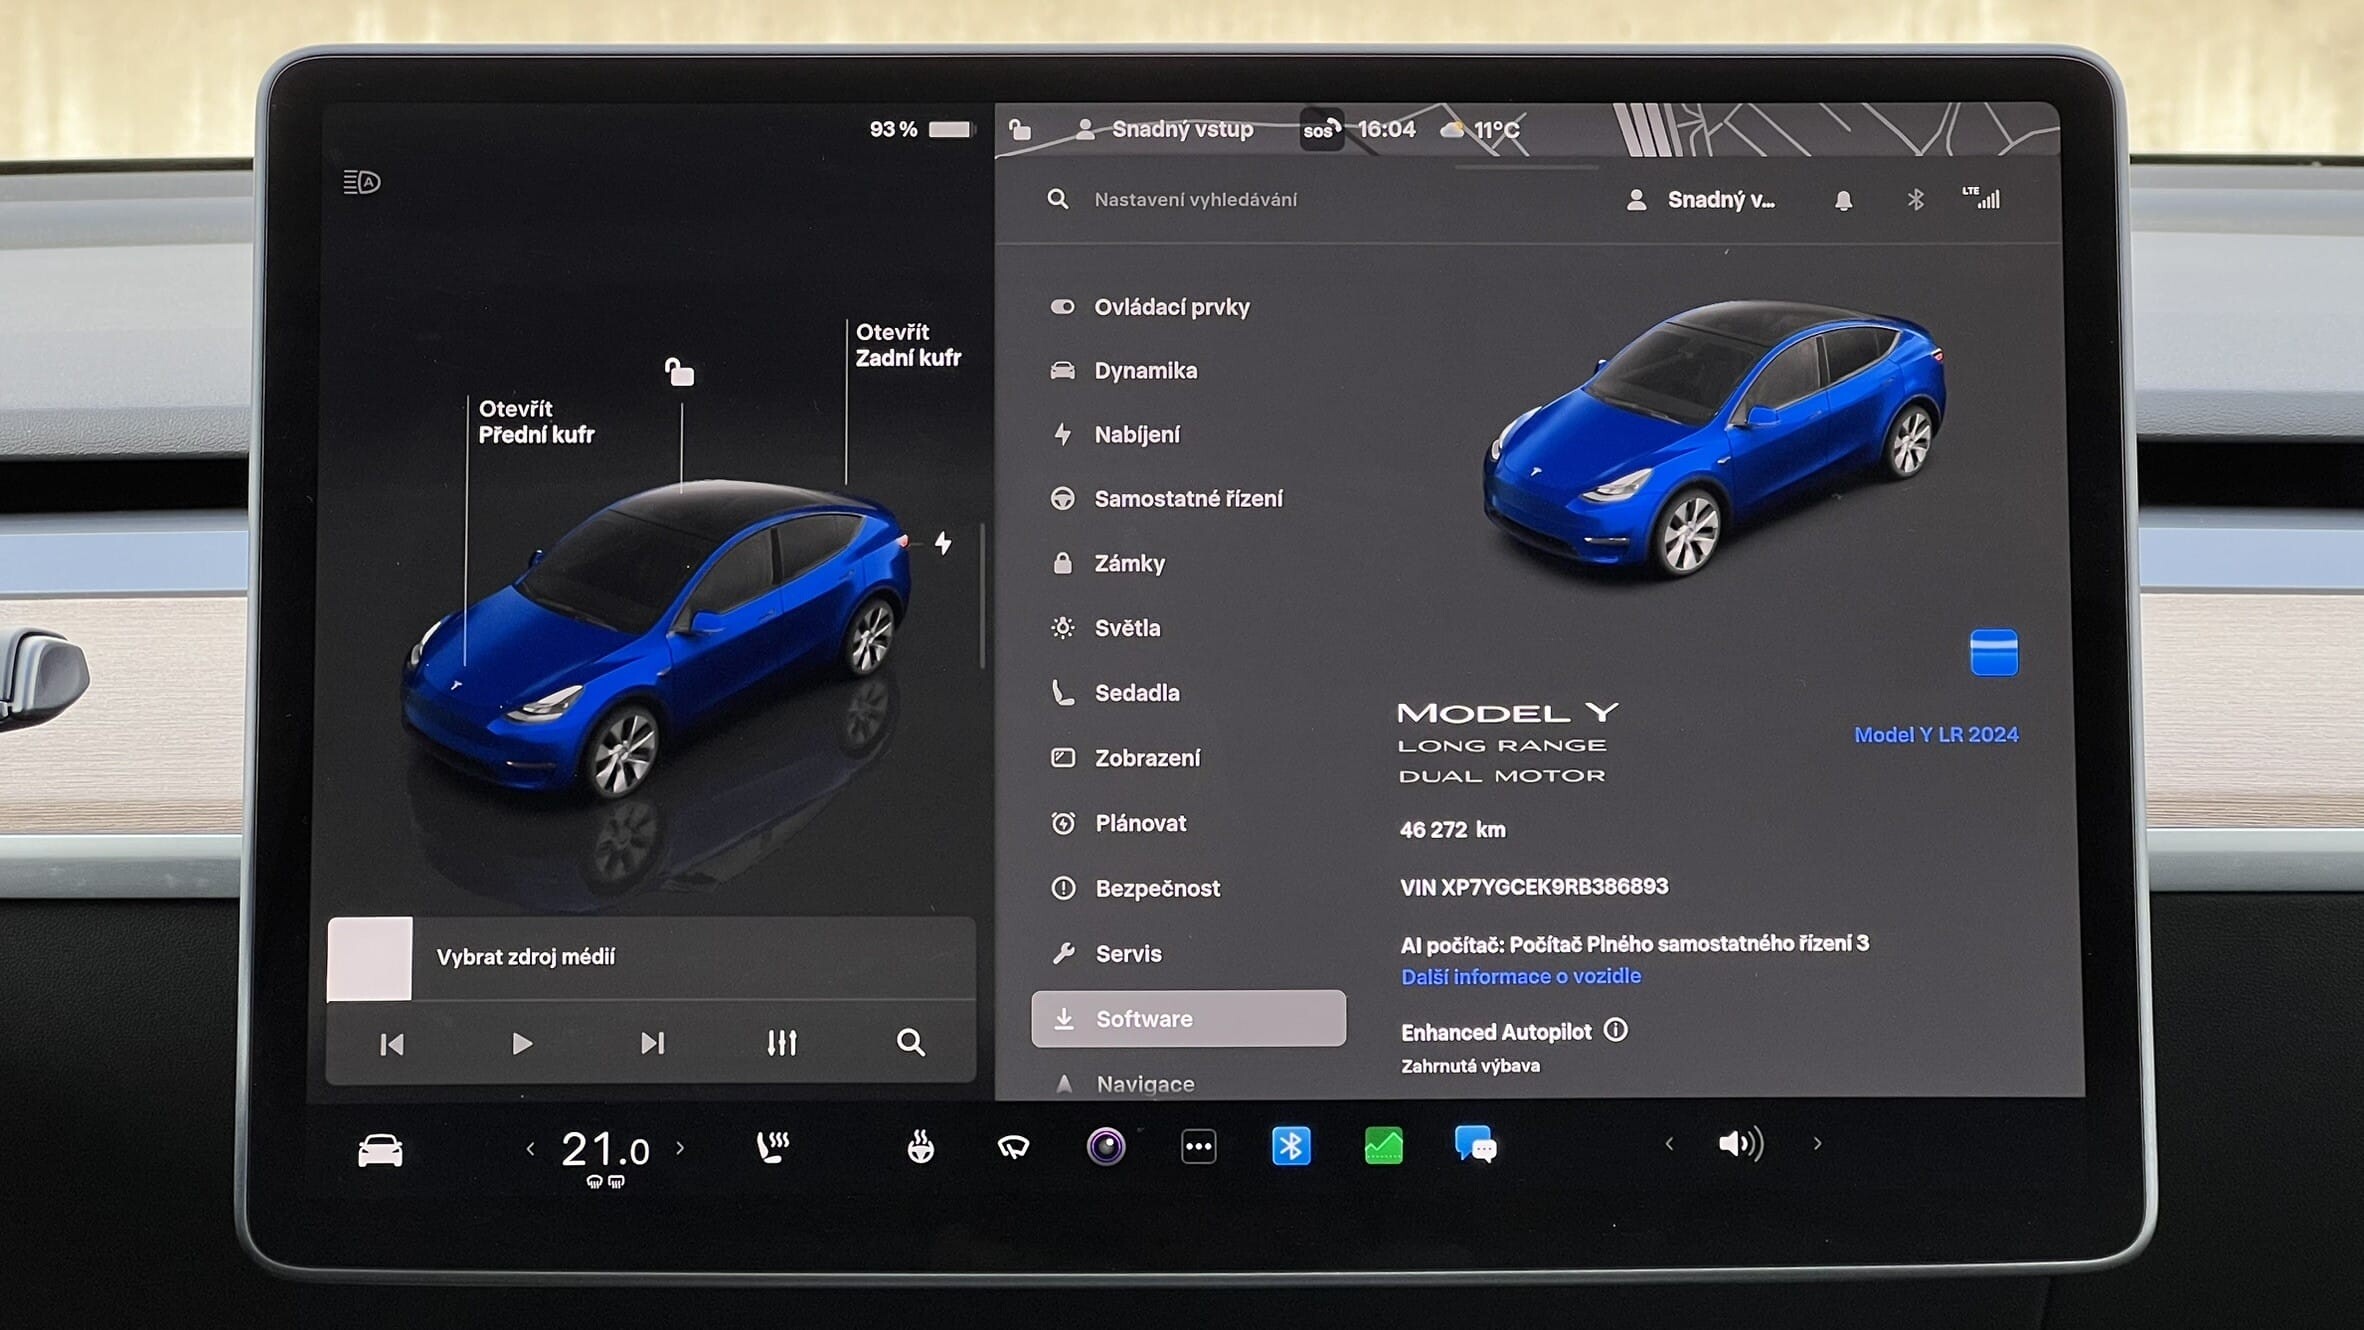Open the messages chat app icon
Screen dimensions: 2364x1330
pos(1476,1145)
